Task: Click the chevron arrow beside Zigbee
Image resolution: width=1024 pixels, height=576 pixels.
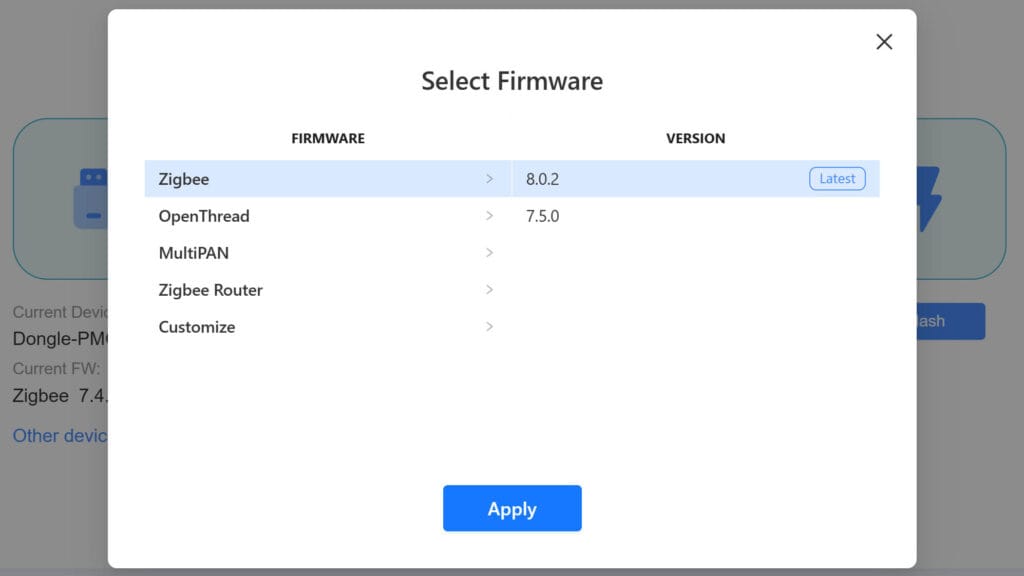Action: pyautogui.click(x=489, y=179)
